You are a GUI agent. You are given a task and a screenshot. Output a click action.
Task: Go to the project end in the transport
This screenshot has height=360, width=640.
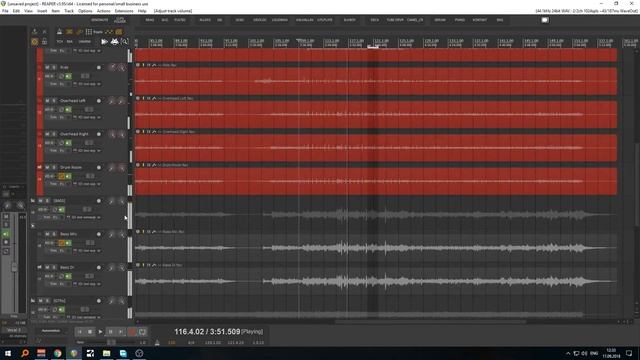point(121,332)
